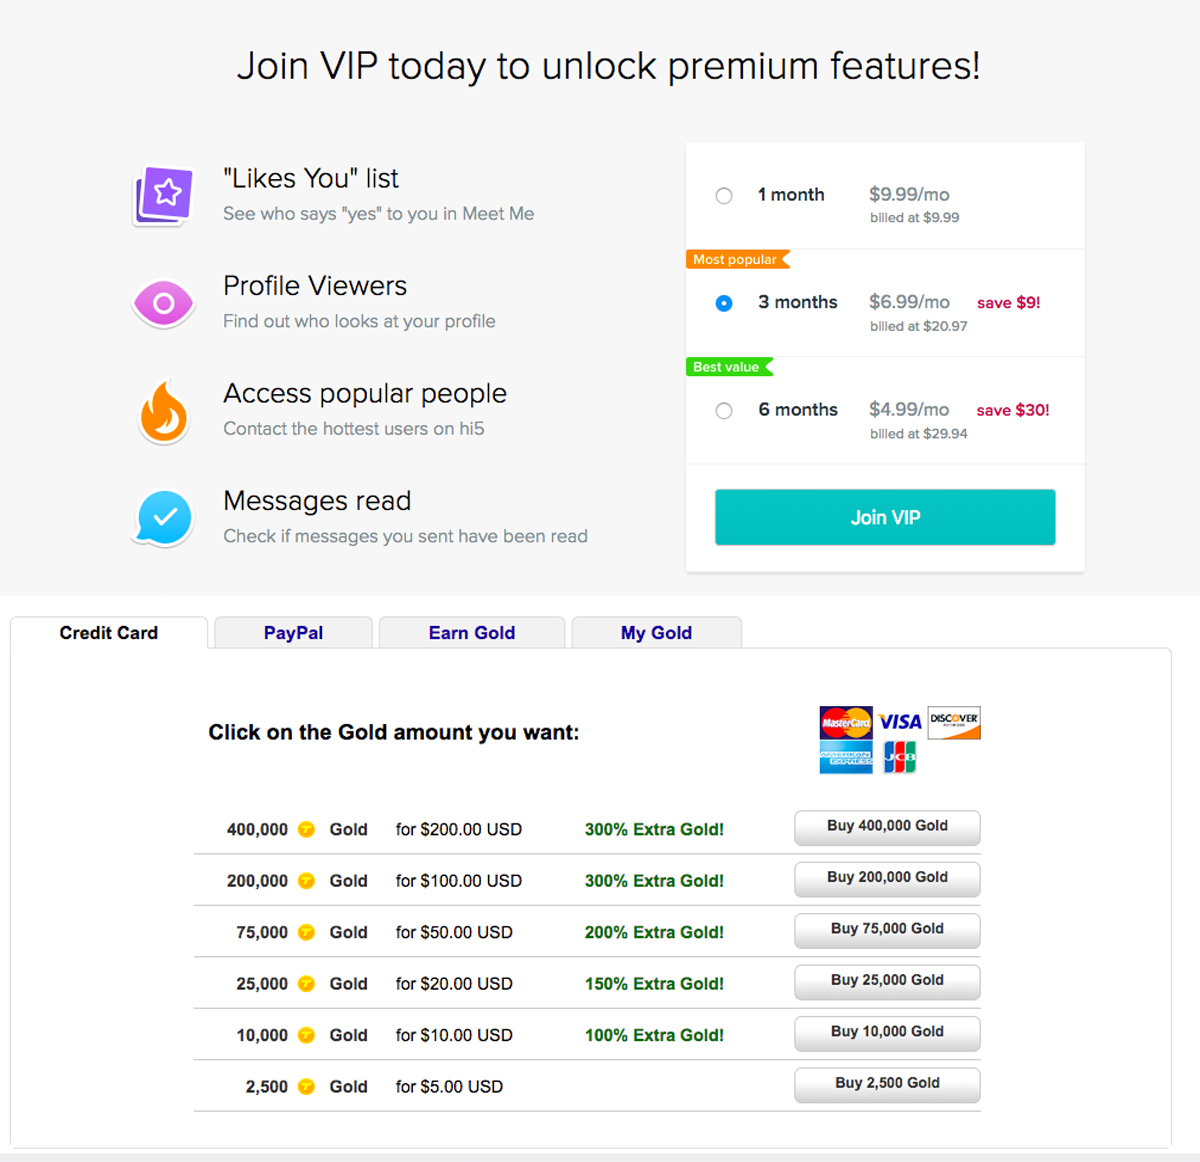
Task: Choose the 6 months plan radio button
Action: (x=724, y=411)
